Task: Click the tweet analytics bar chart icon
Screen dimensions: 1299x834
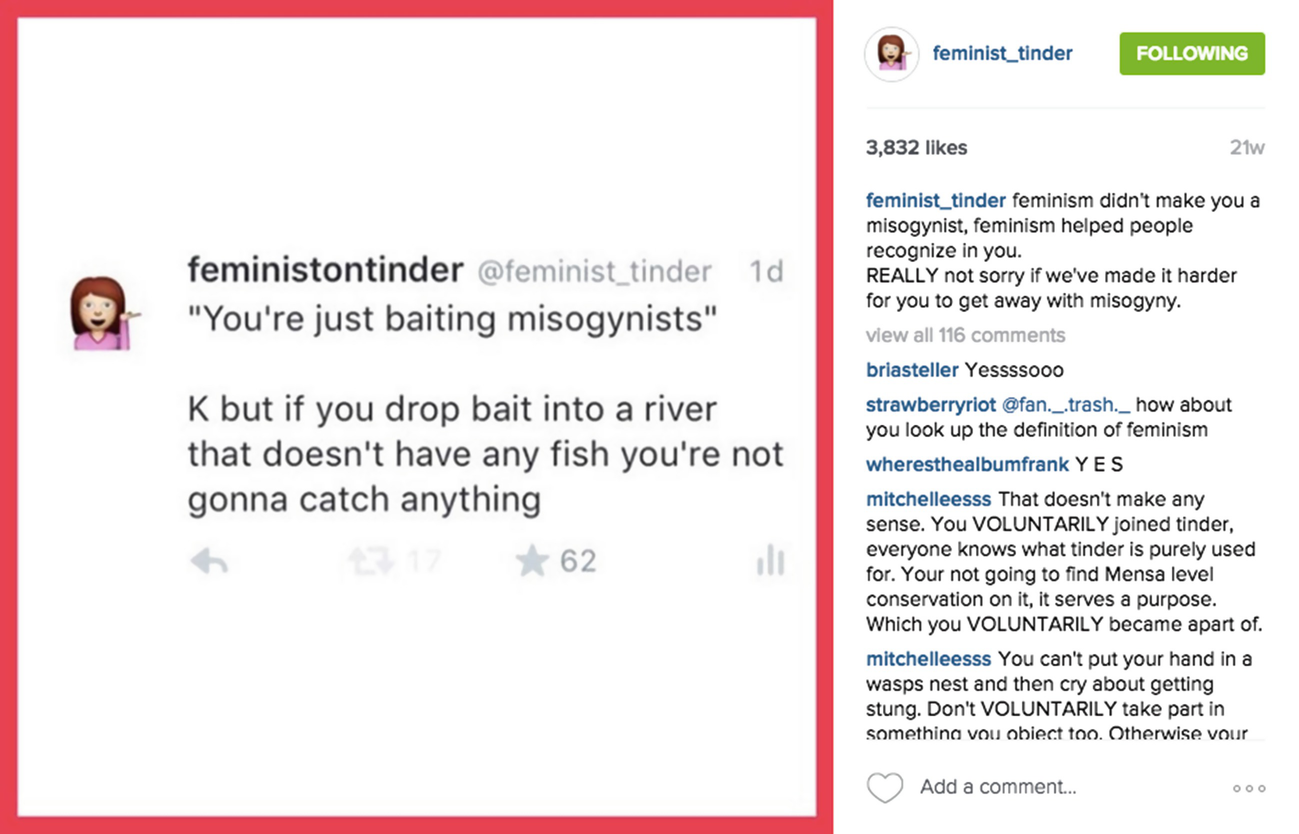Action: 770,562
